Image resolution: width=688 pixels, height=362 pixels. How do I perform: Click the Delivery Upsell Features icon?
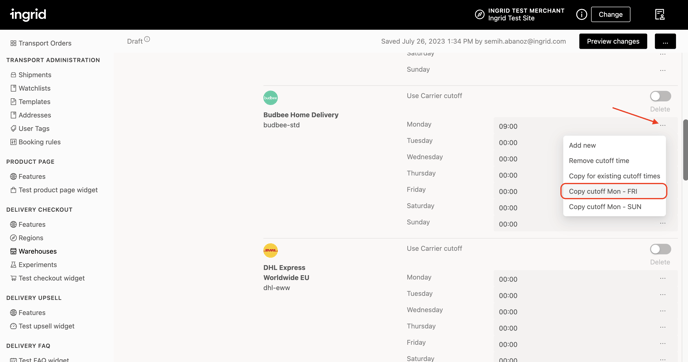point(13,312)
